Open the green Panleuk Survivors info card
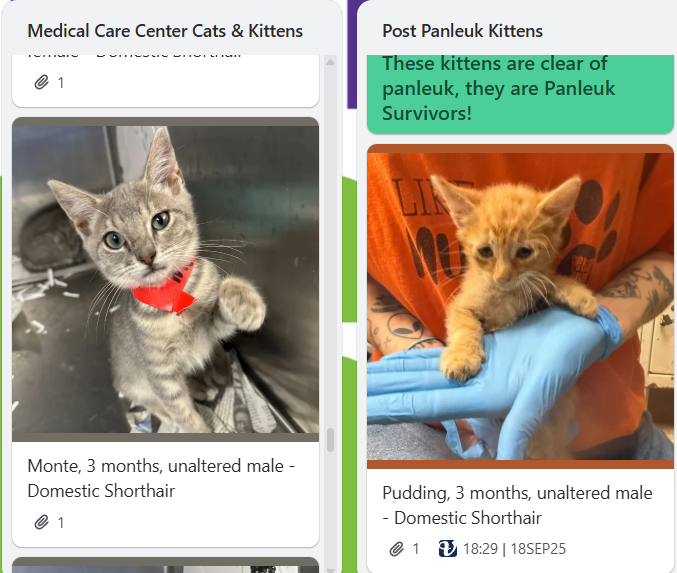Viewport: 677px width, 573px height. click(520, 93)
